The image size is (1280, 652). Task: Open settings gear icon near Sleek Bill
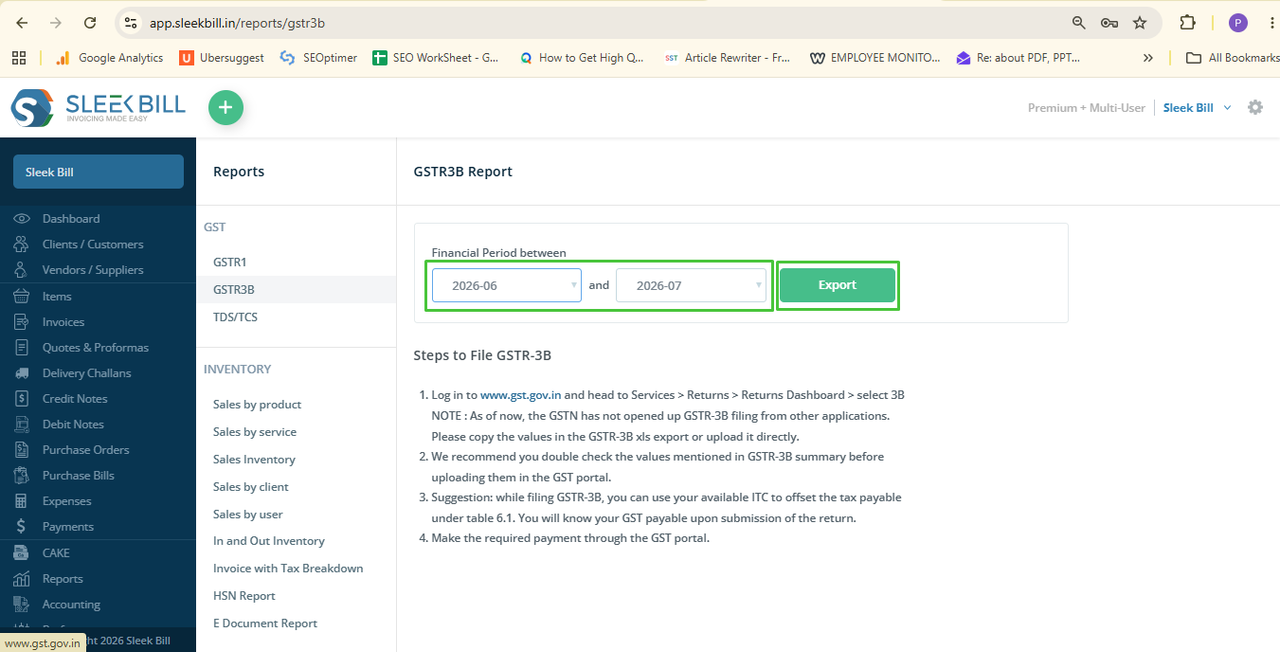(x=1255, y=107)
